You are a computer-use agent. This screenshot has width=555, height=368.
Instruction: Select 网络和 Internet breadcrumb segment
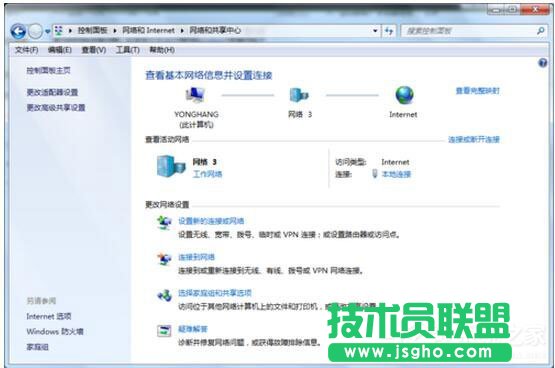tap(148, 30)
